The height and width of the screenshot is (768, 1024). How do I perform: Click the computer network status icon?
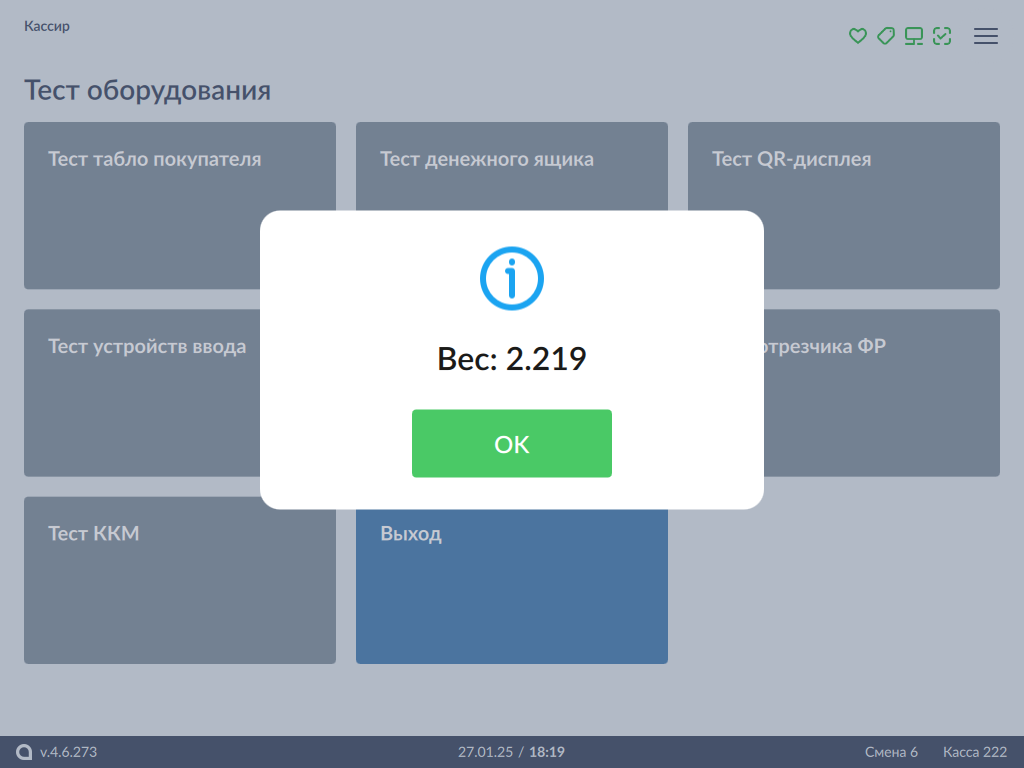pyautogui.click(x=913, y=36)
